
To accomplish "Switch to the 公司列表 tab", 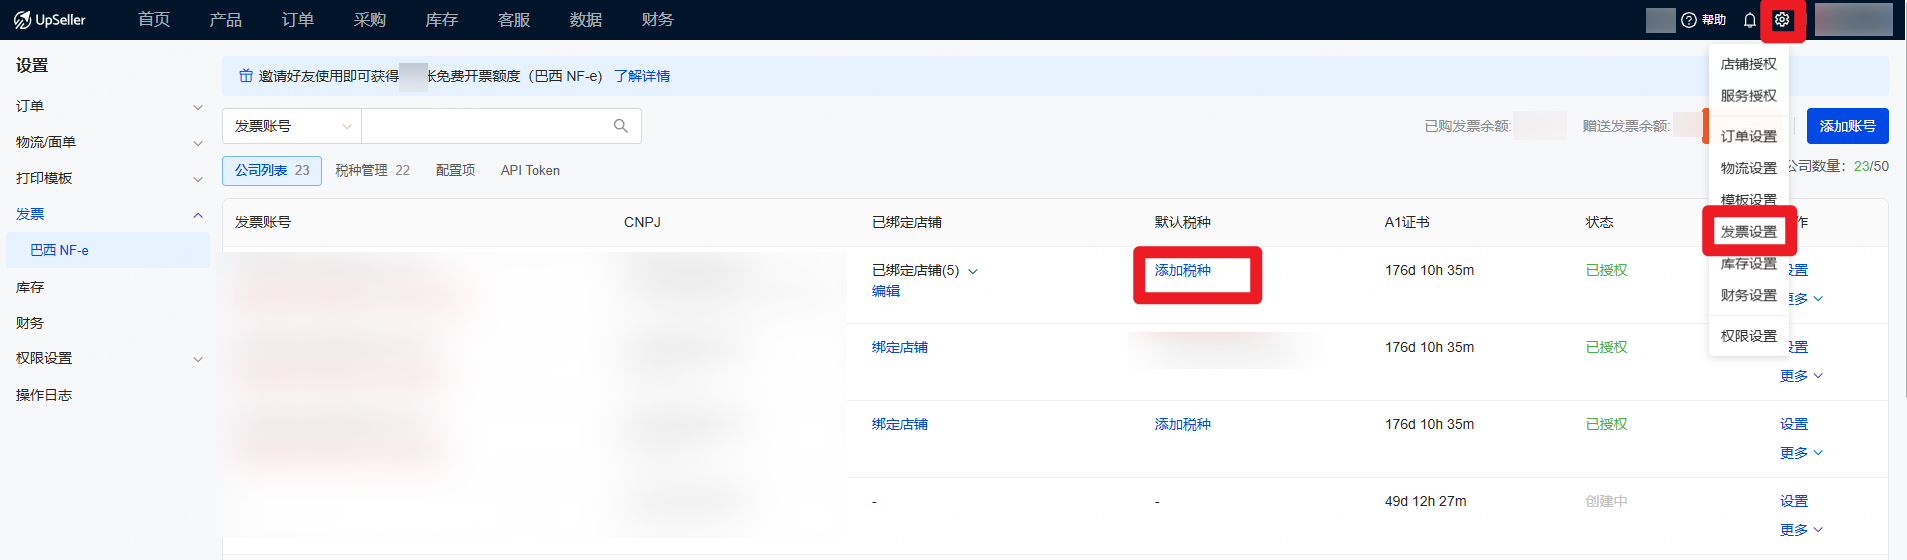I will pyautogui.click(x=272, y=170).
